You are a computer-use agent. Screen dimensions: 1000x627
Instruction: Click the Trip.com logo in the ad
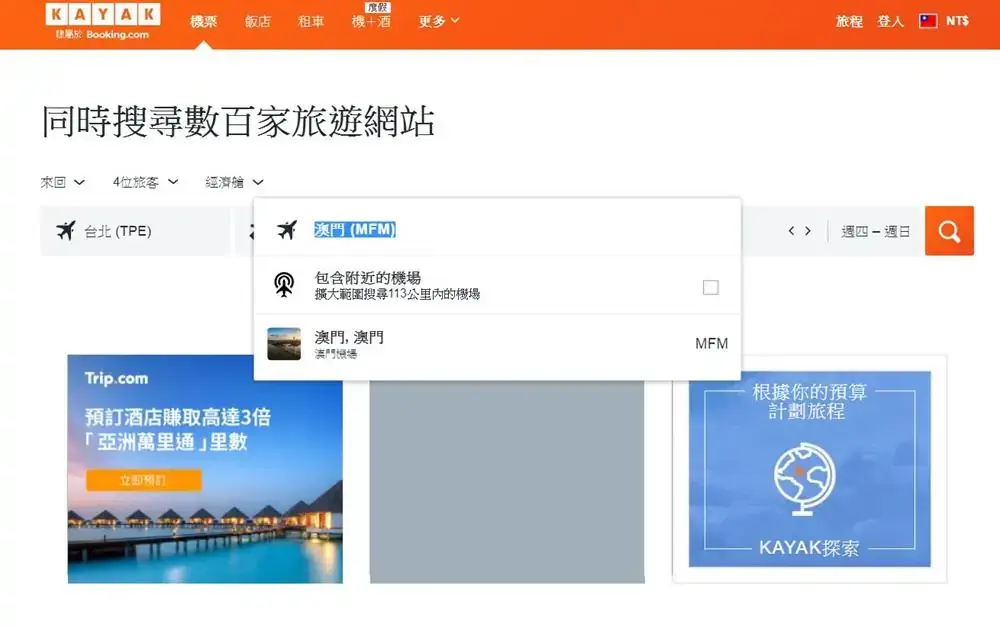(x=116, y=378)
